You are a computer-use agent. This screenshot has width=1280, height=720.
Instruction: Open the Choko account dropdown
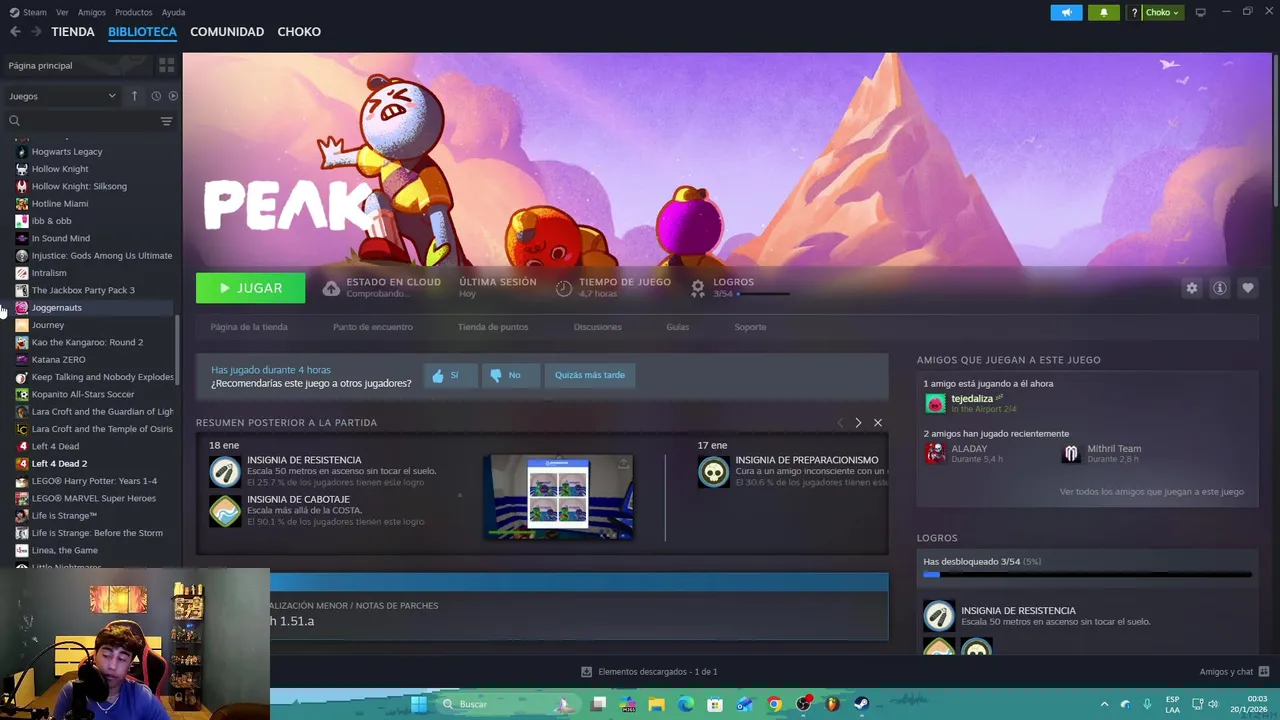click(x=1162, y=12)
